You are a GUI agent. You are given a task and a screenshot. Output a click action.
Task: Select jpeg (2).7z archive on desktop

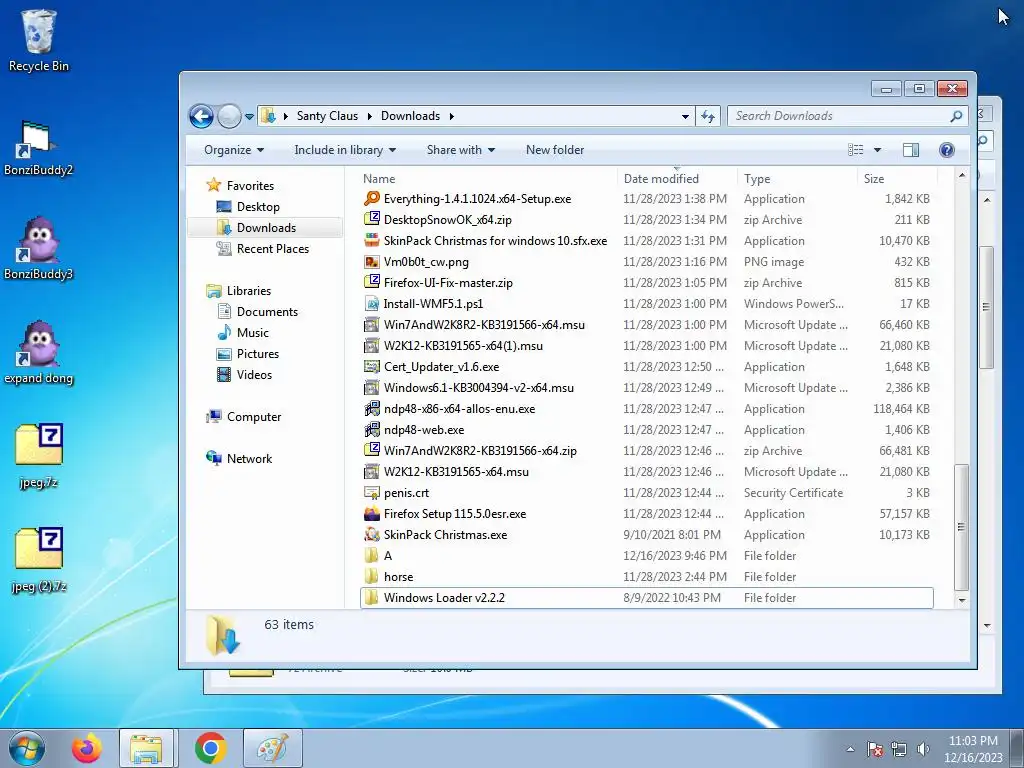[39, 560]
